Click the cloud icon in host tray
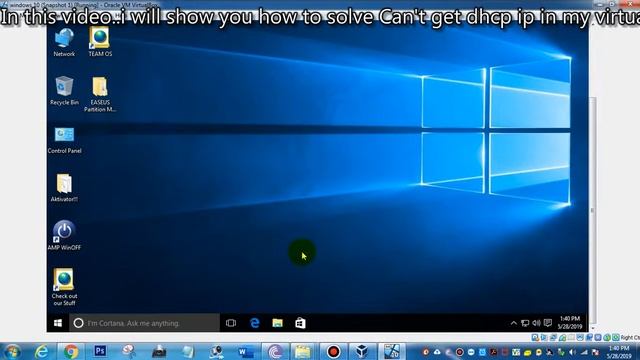640x360 pixels. click(x=437, y=351)
